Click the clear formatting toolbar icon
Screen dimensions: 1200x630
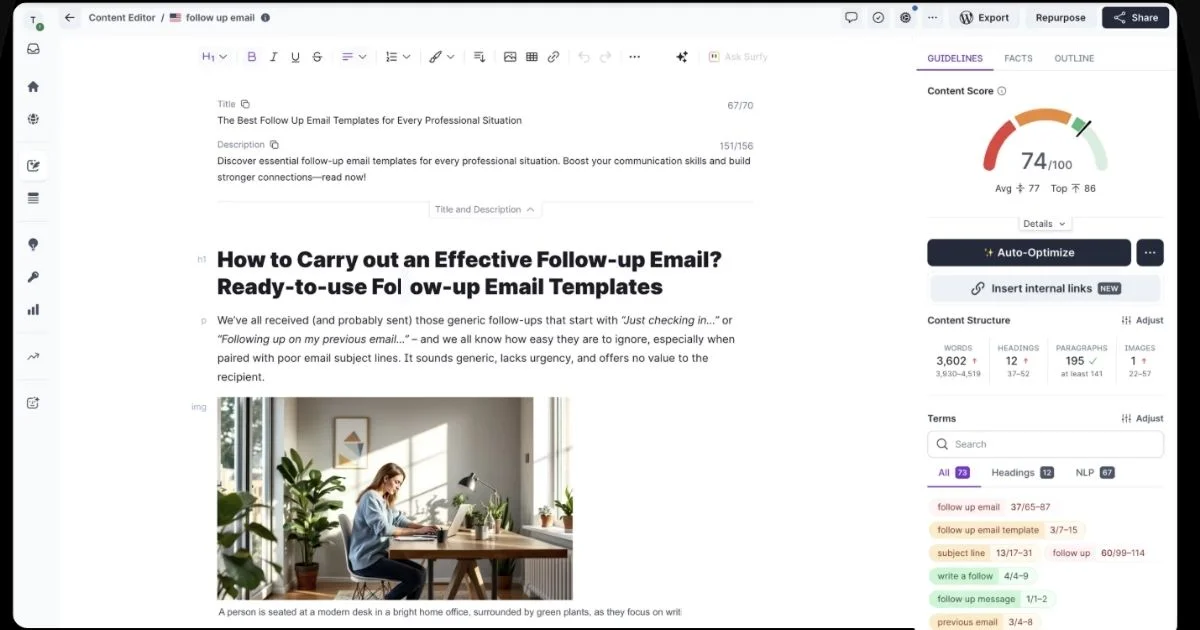479,57
